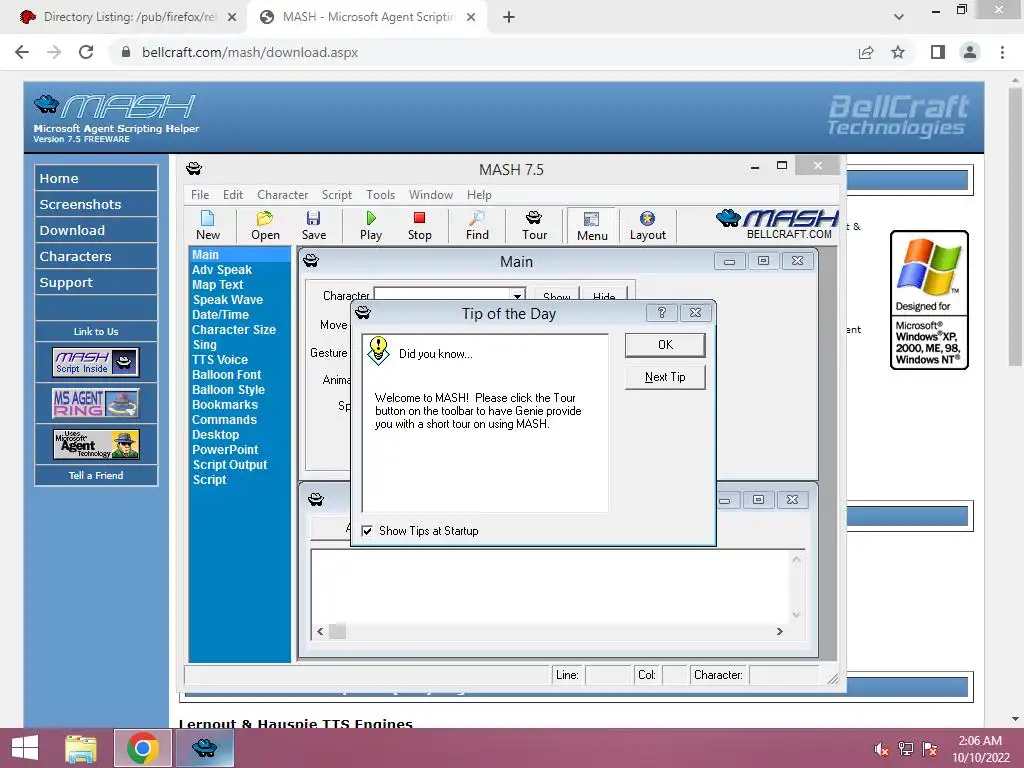The image size is (1024, 768).
Task: Click the New toolbar icon in MASH
Action: click(208, 226)
